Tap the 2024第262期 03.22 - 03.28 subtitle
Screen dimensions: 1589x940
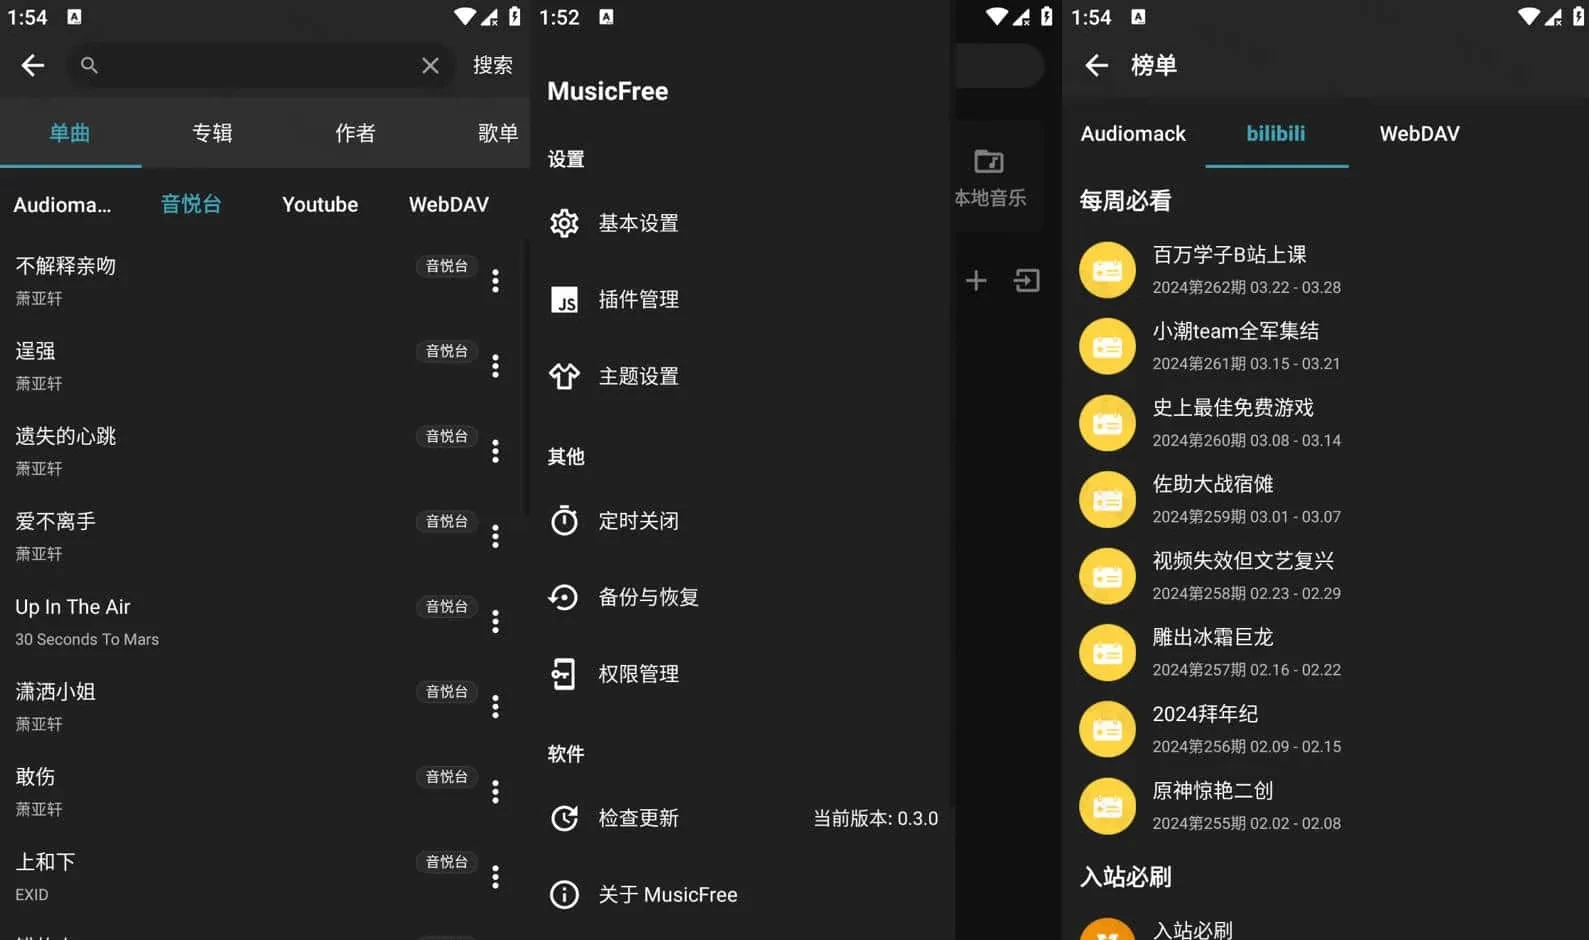click(x=1246, y=288)
